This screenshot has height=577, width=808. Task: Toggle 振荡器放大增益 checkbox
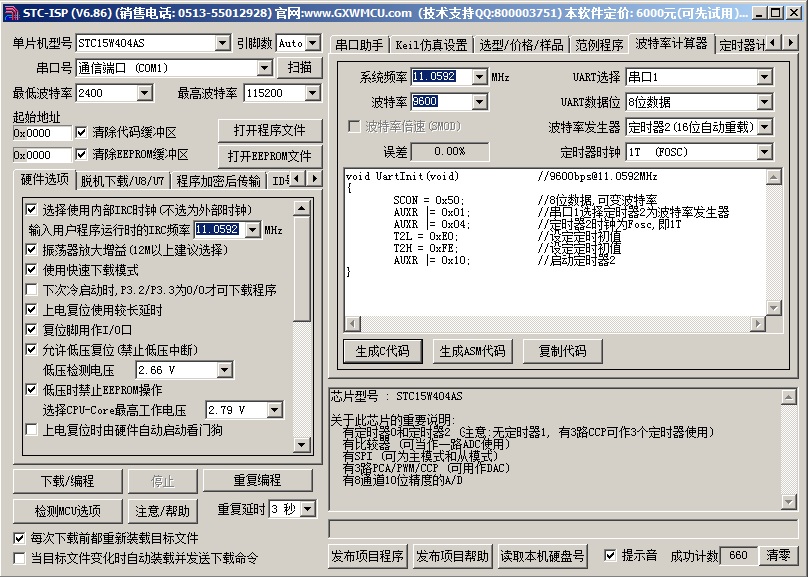[31, 250]
